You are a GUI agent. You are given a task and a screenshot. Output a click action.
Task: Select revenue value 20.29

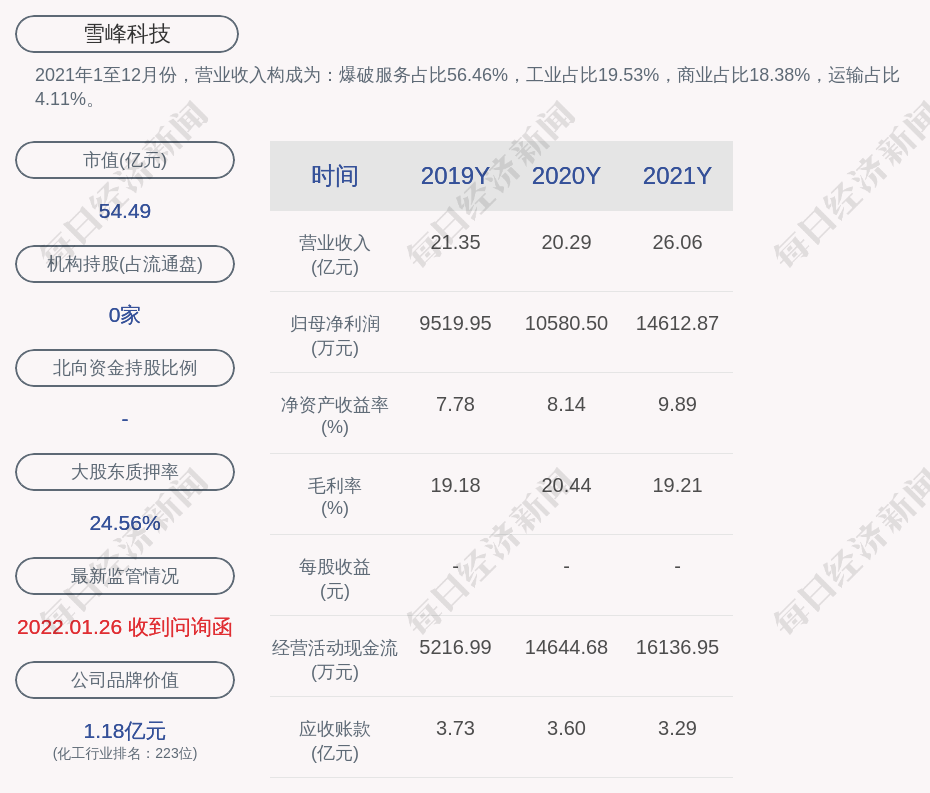pyautogui.click(x=566, y=243)
